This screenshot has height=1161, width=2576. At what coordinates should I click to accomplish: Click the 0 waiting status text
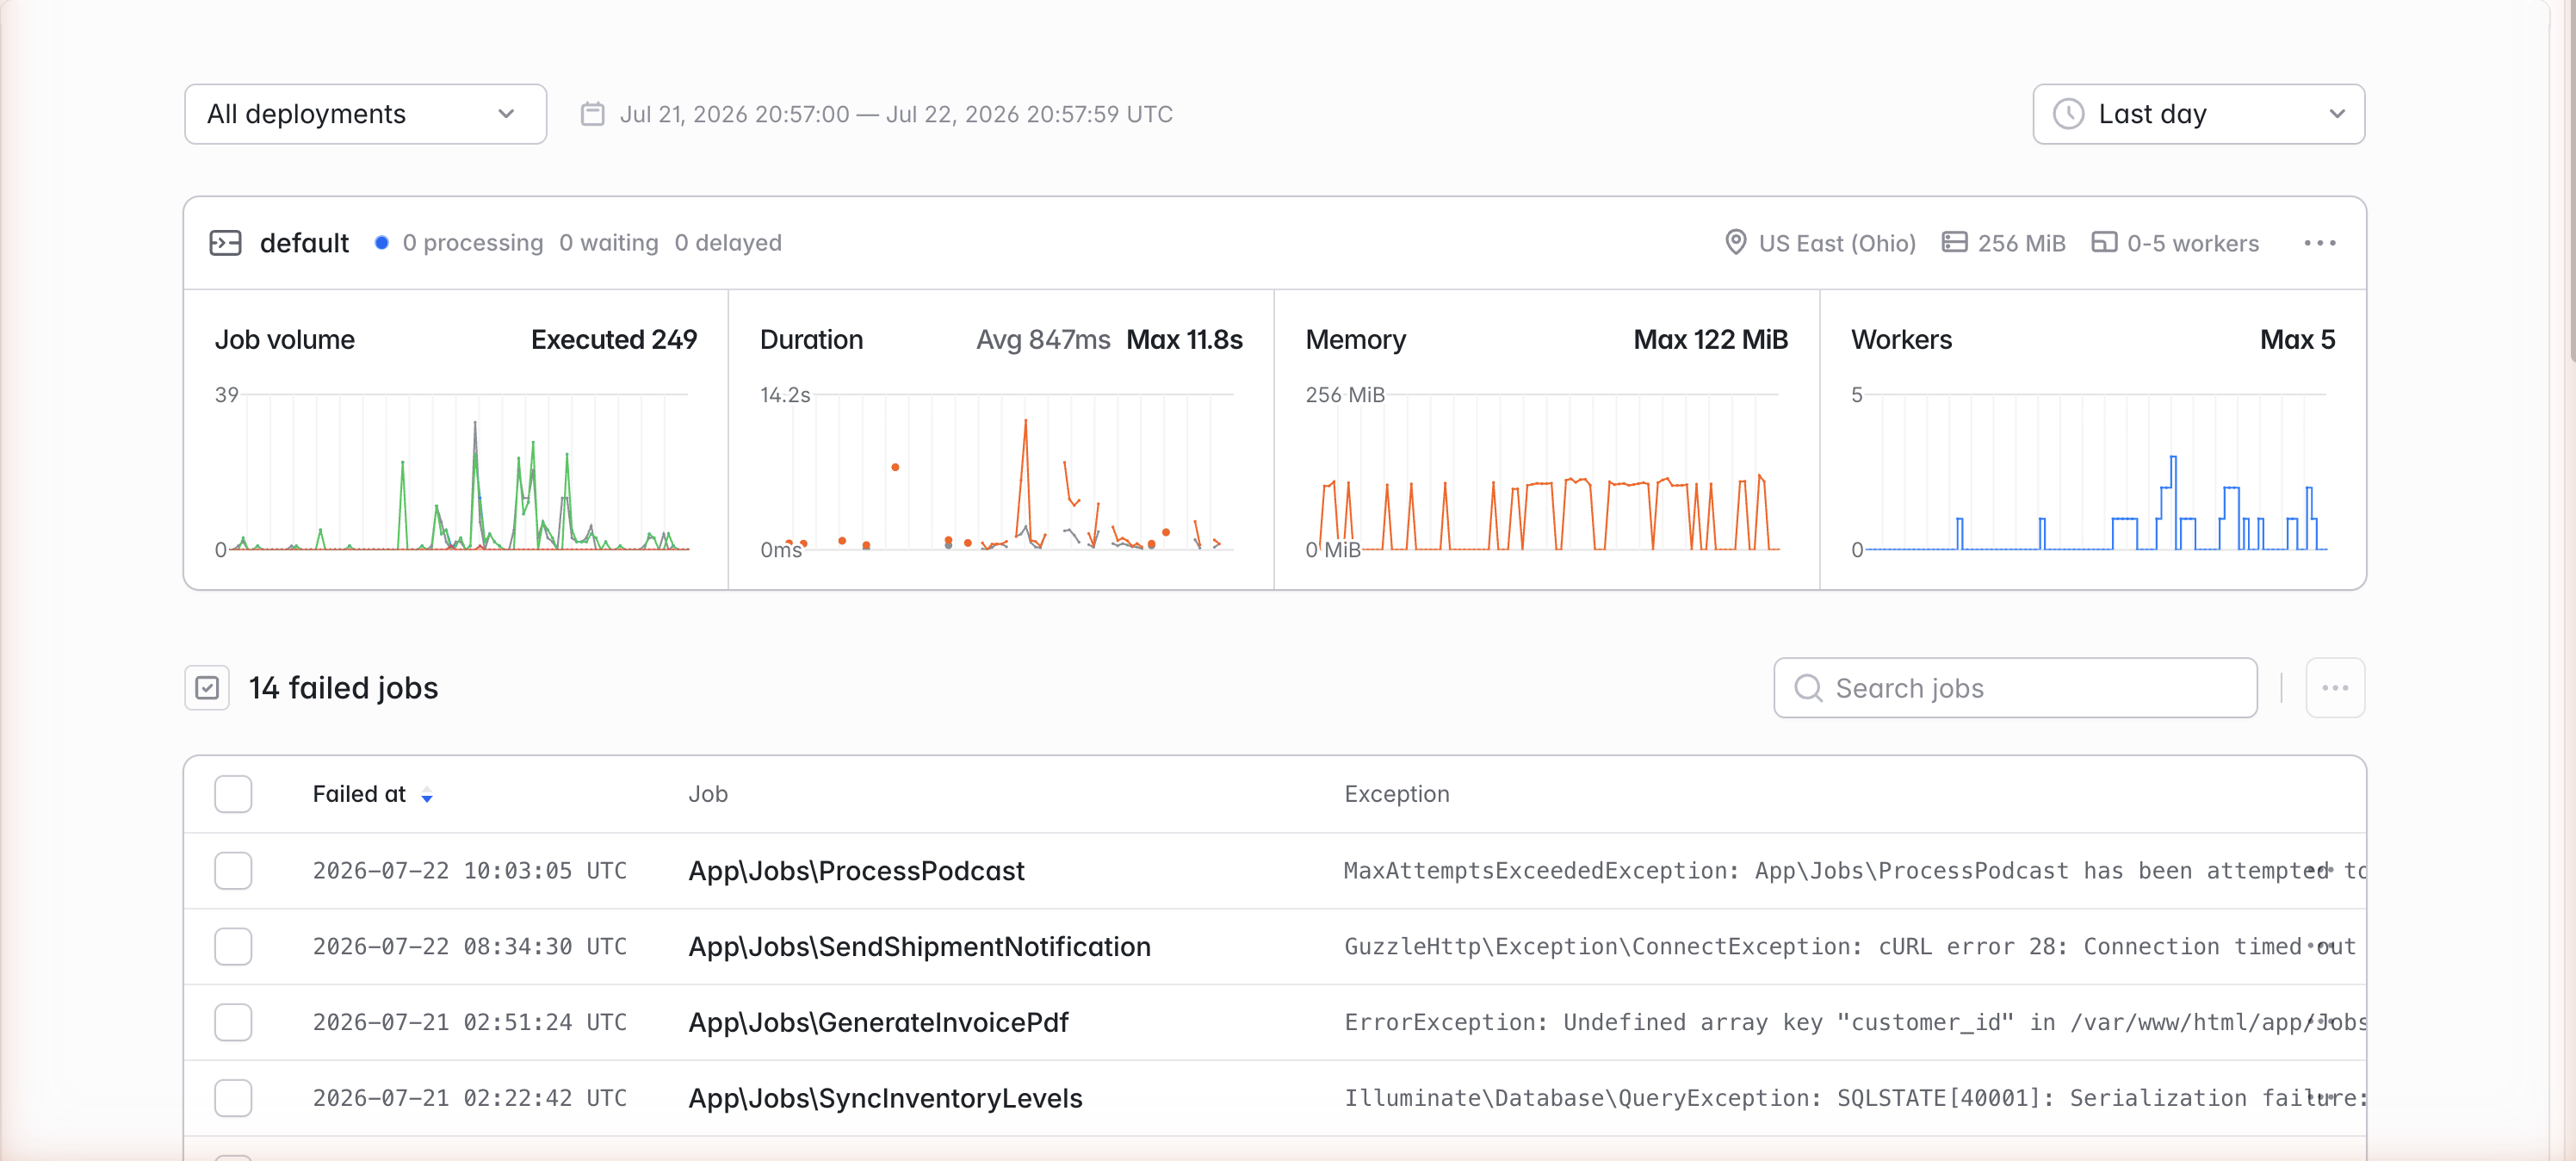609,243
